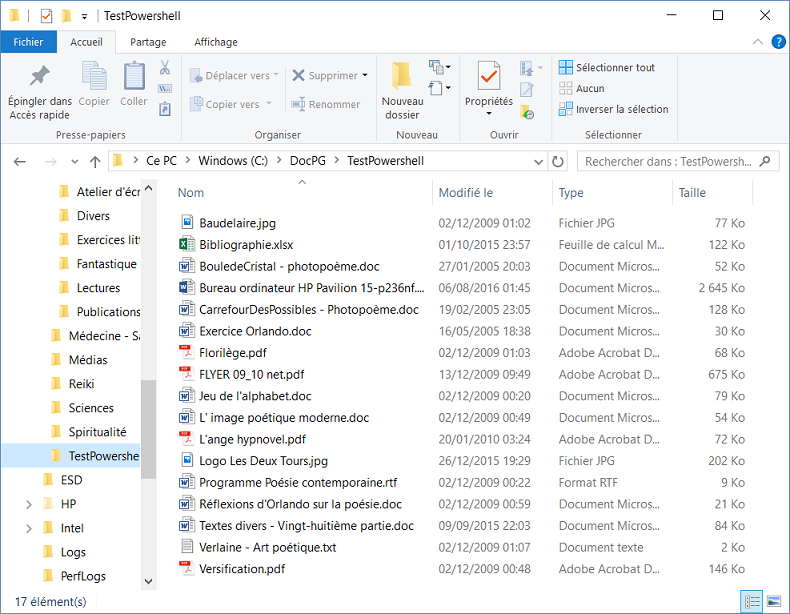Click the Nouveau dossier folder icon
Viewport: 790px width, 614px height.
[402, 75]
